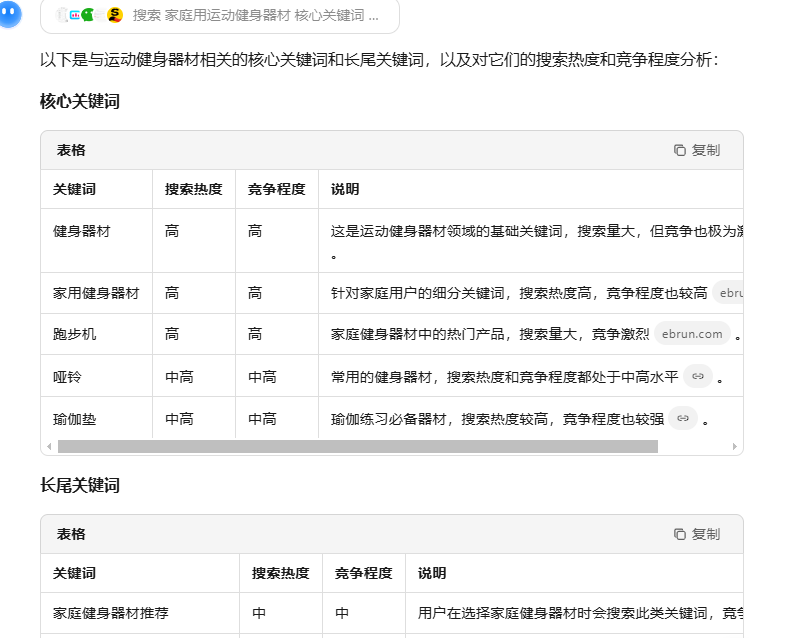The width and height of the screenshot is (806, 638).
Task: Click the green WeChat source icon in the search pill
Action: pyautogui.click(x=89, y=15)
